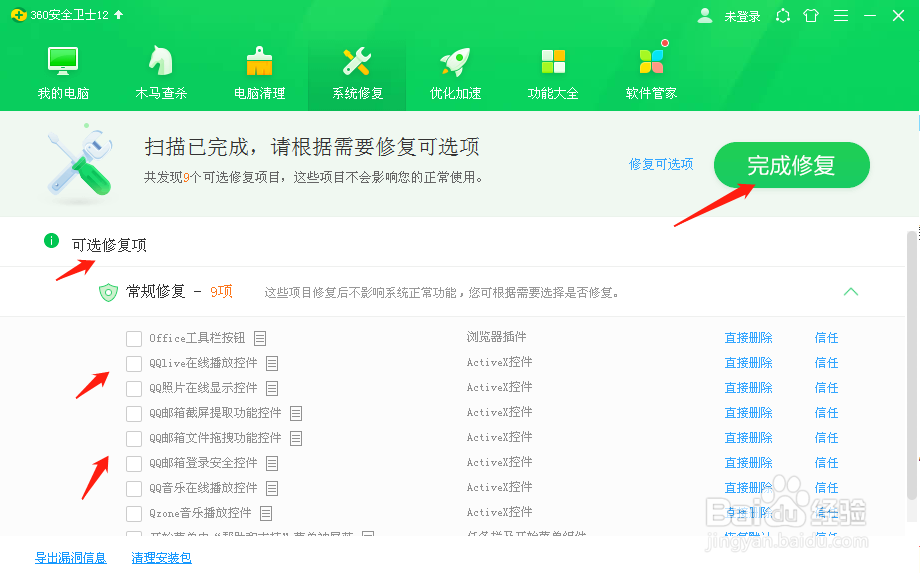Open details icon for Qzone音乐播放控件

266,514
